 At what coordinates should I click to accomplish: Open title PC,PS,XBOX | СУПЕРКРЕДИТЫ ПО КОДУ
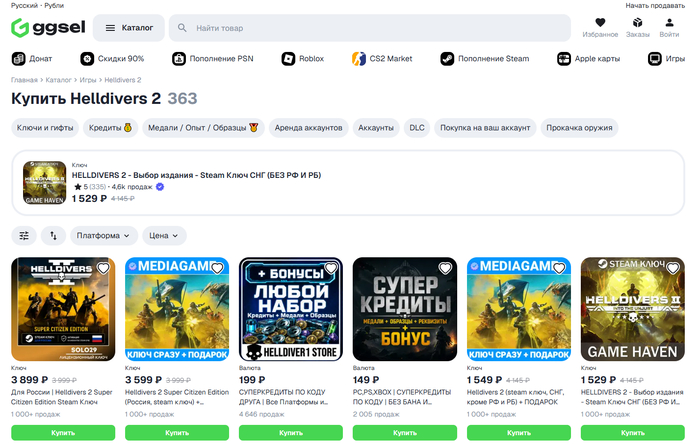click(402, 397)
